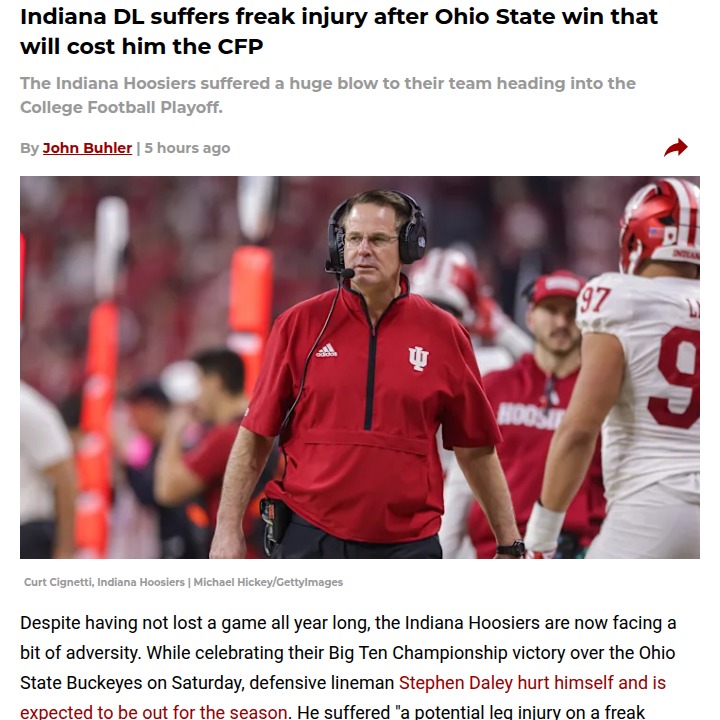Click the coach's glasses in the photo
The height and width of the screenshot is (720, 720).
coord(370,240)
